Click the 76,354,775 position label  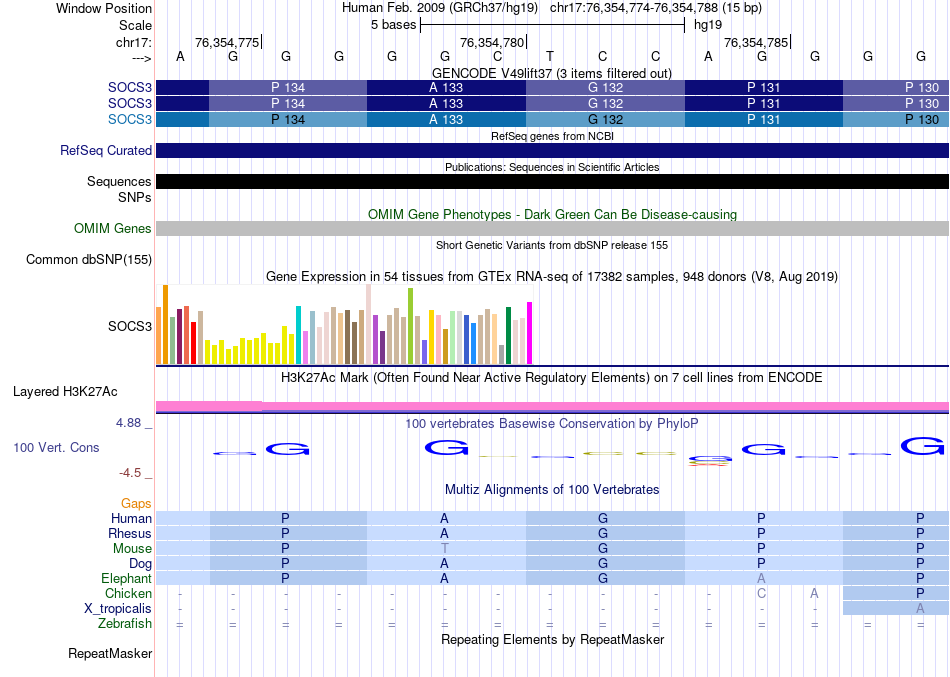[227, 42]
